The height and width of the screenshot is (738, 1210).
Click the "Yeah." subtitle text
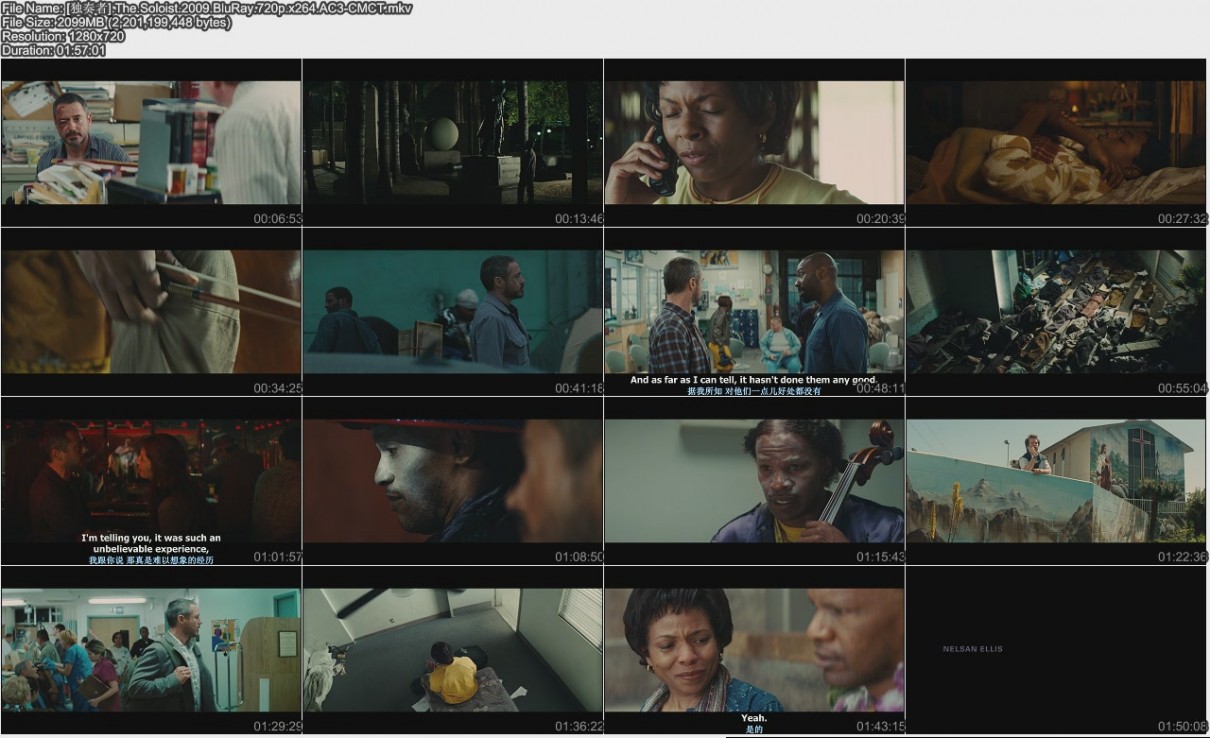coord(754,718)
